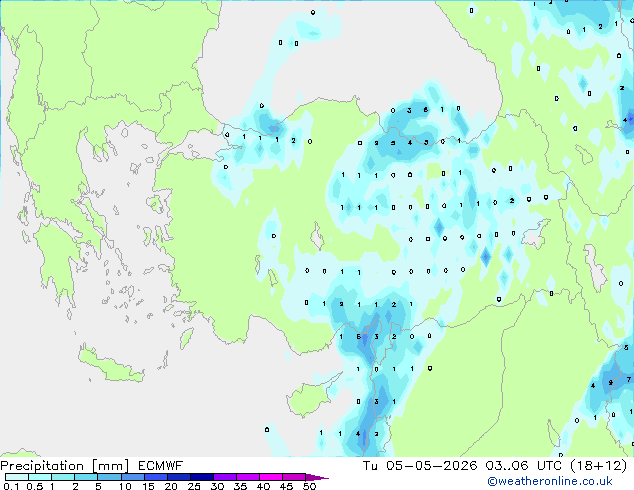Click the 30–35 mm purple legend swatch
634x490 pixels.
(225, 477)
